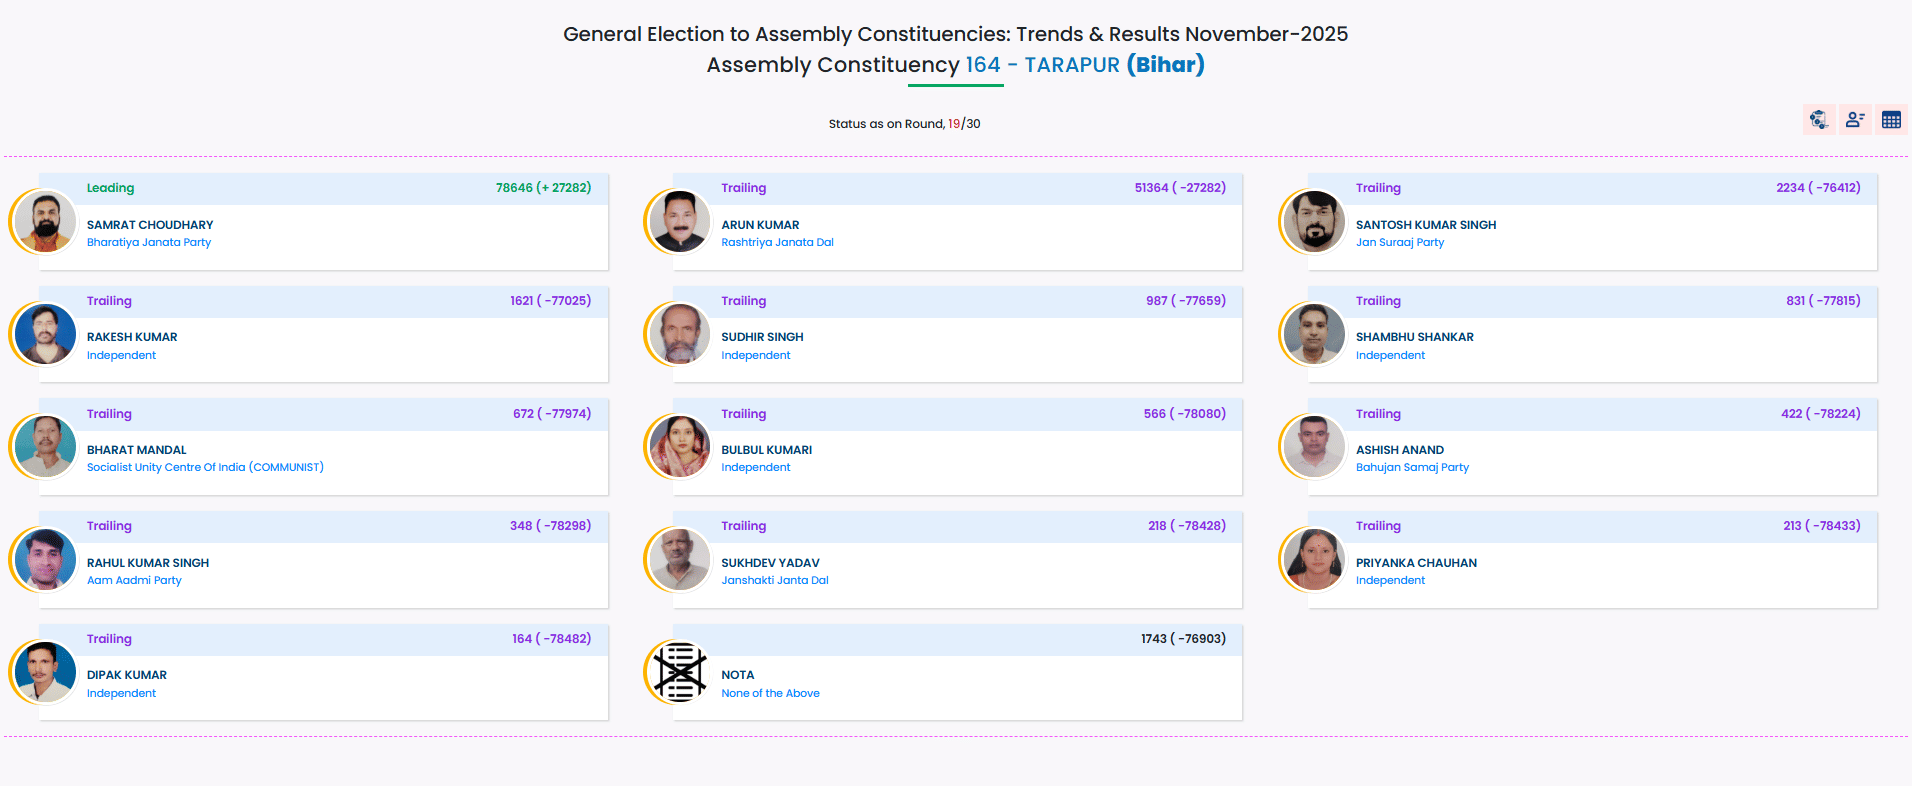
Task: Click Arun Kumar's candidate photo
Action: click(680, 222)
